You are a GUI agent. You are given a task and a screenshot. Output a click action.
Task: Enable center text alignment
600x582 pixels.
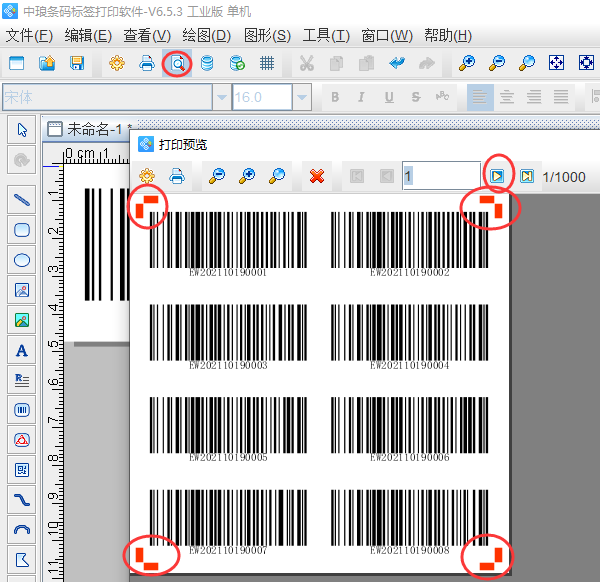pyautogui.click(x=507, y=97)
